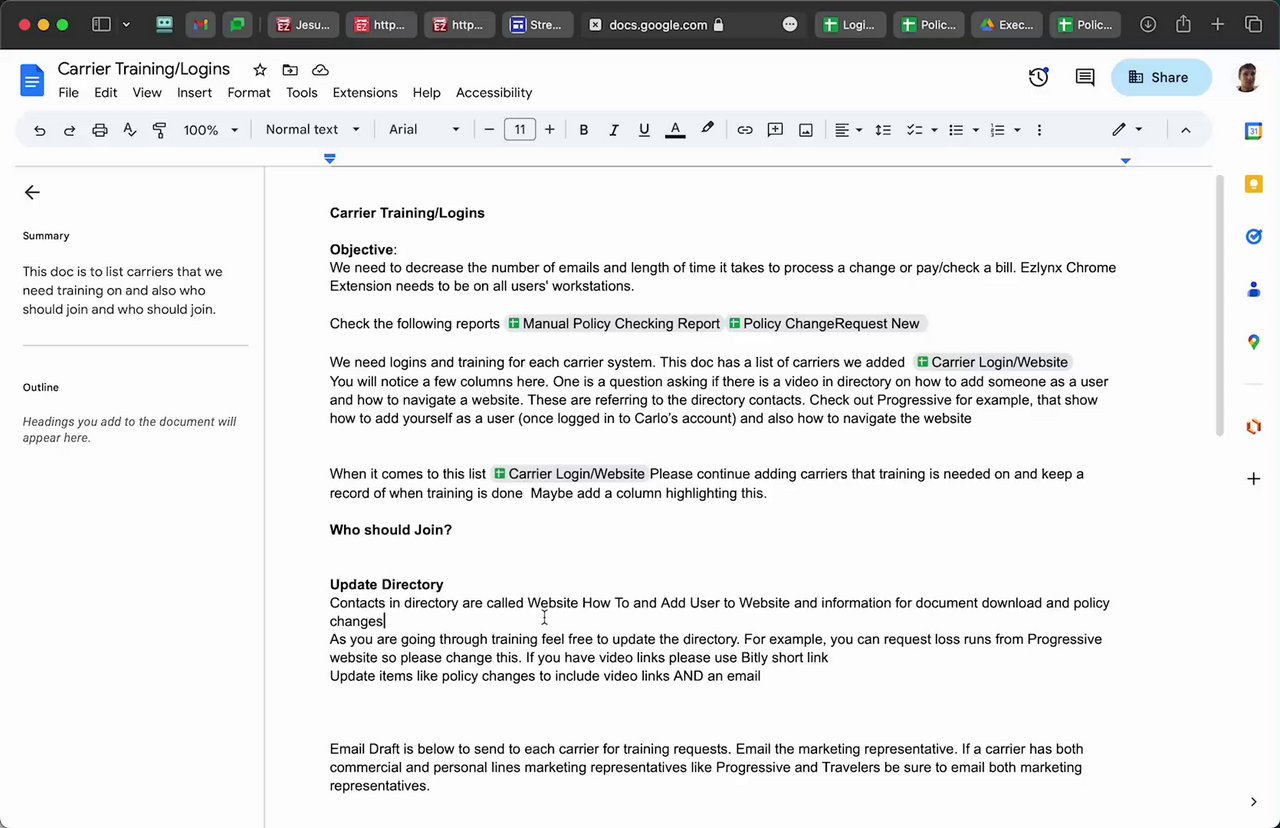Close the outline with back arrow
Viewport: 1280px width, 828px height.
(x=32, y=192)
